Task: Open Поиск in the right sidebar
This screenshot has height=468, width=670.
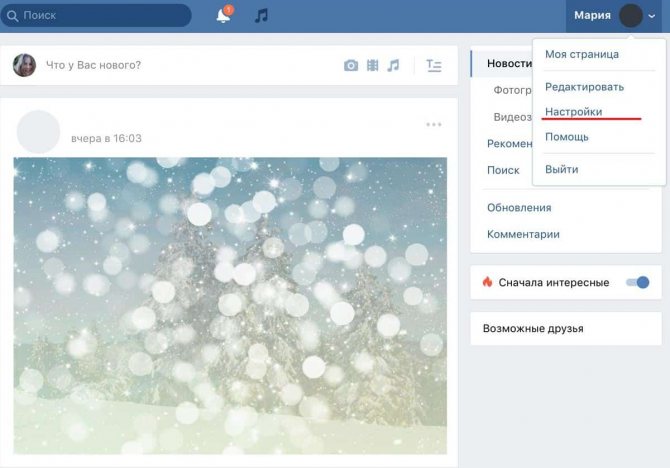Action: 503,170
